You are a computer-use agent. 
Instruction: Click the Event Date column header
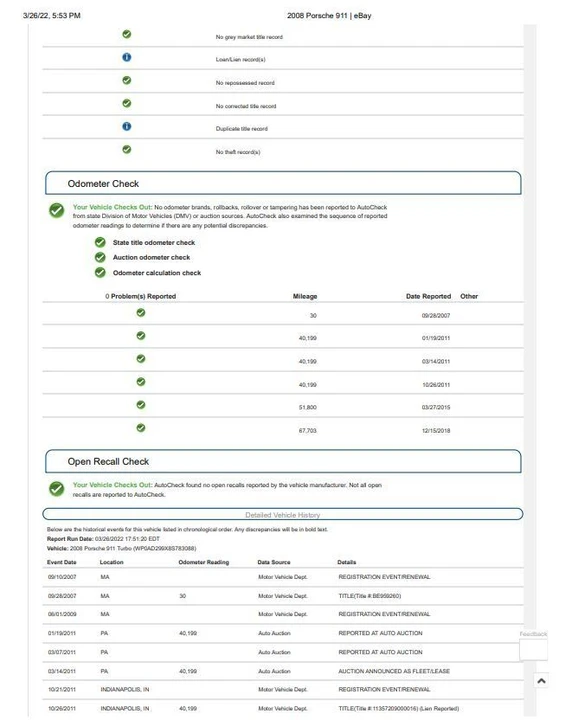point(62,562)
